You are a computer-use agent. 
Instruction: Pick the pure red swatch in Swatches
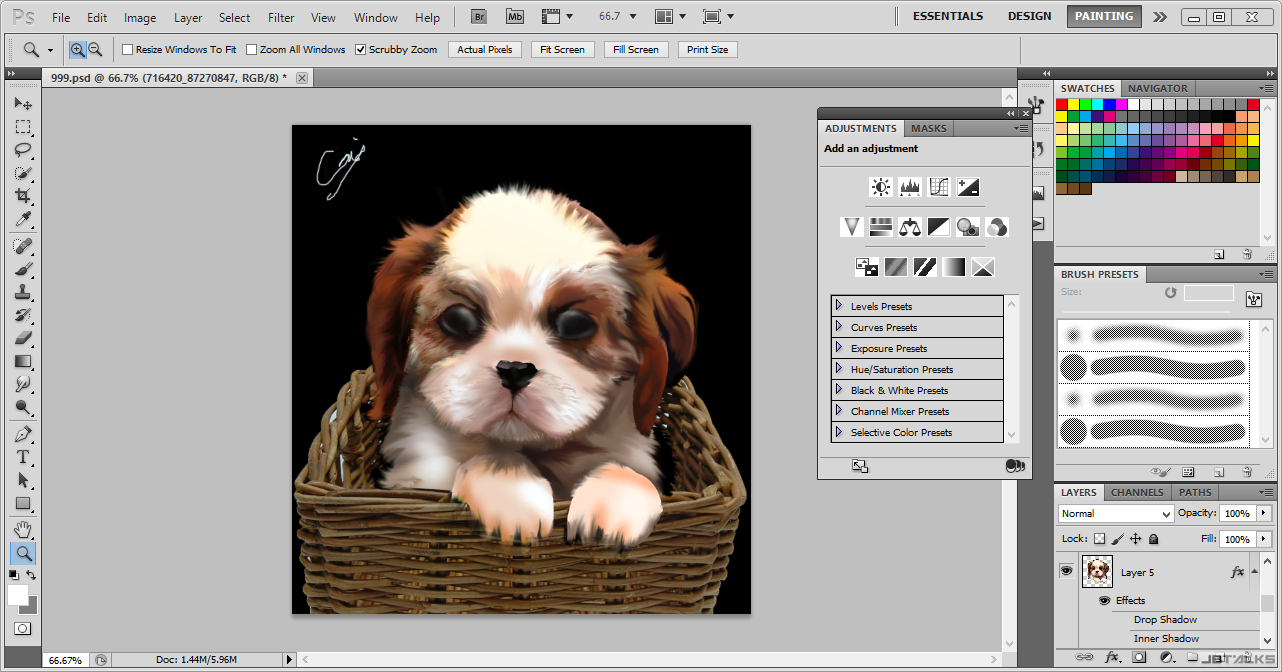click(x=1062, y=104)
